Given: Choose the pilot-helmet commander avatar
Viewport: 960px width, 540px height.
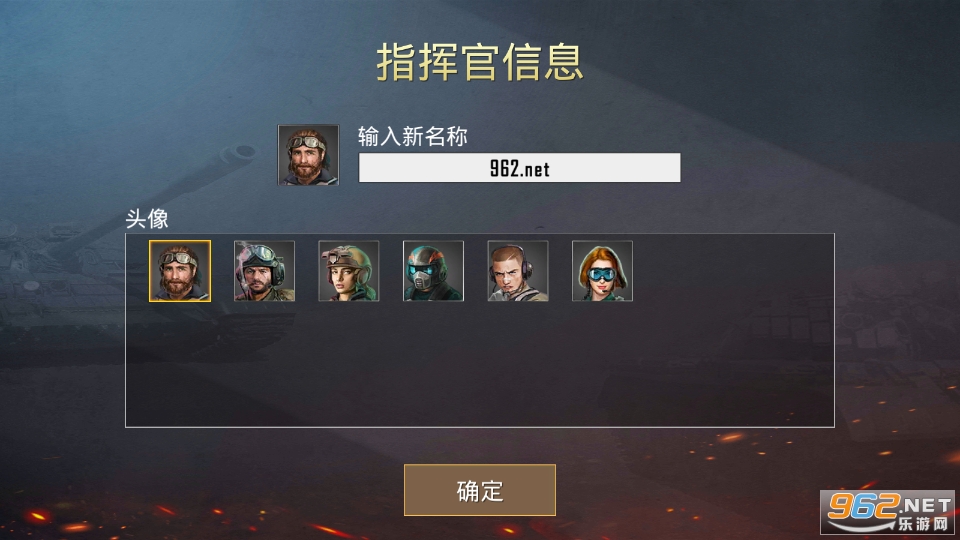Looking at the screenshot, I should (264, 271).
